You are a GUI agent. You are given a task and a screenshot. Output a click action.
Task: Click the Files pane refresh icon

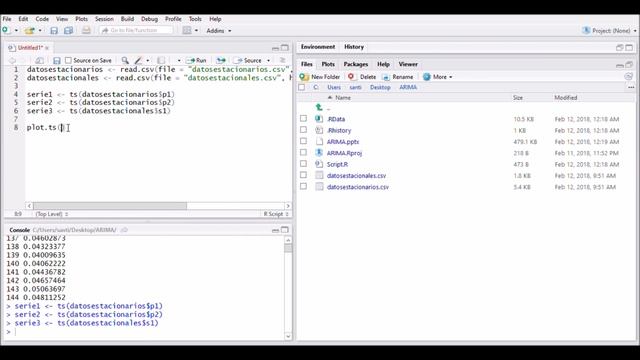629,76
